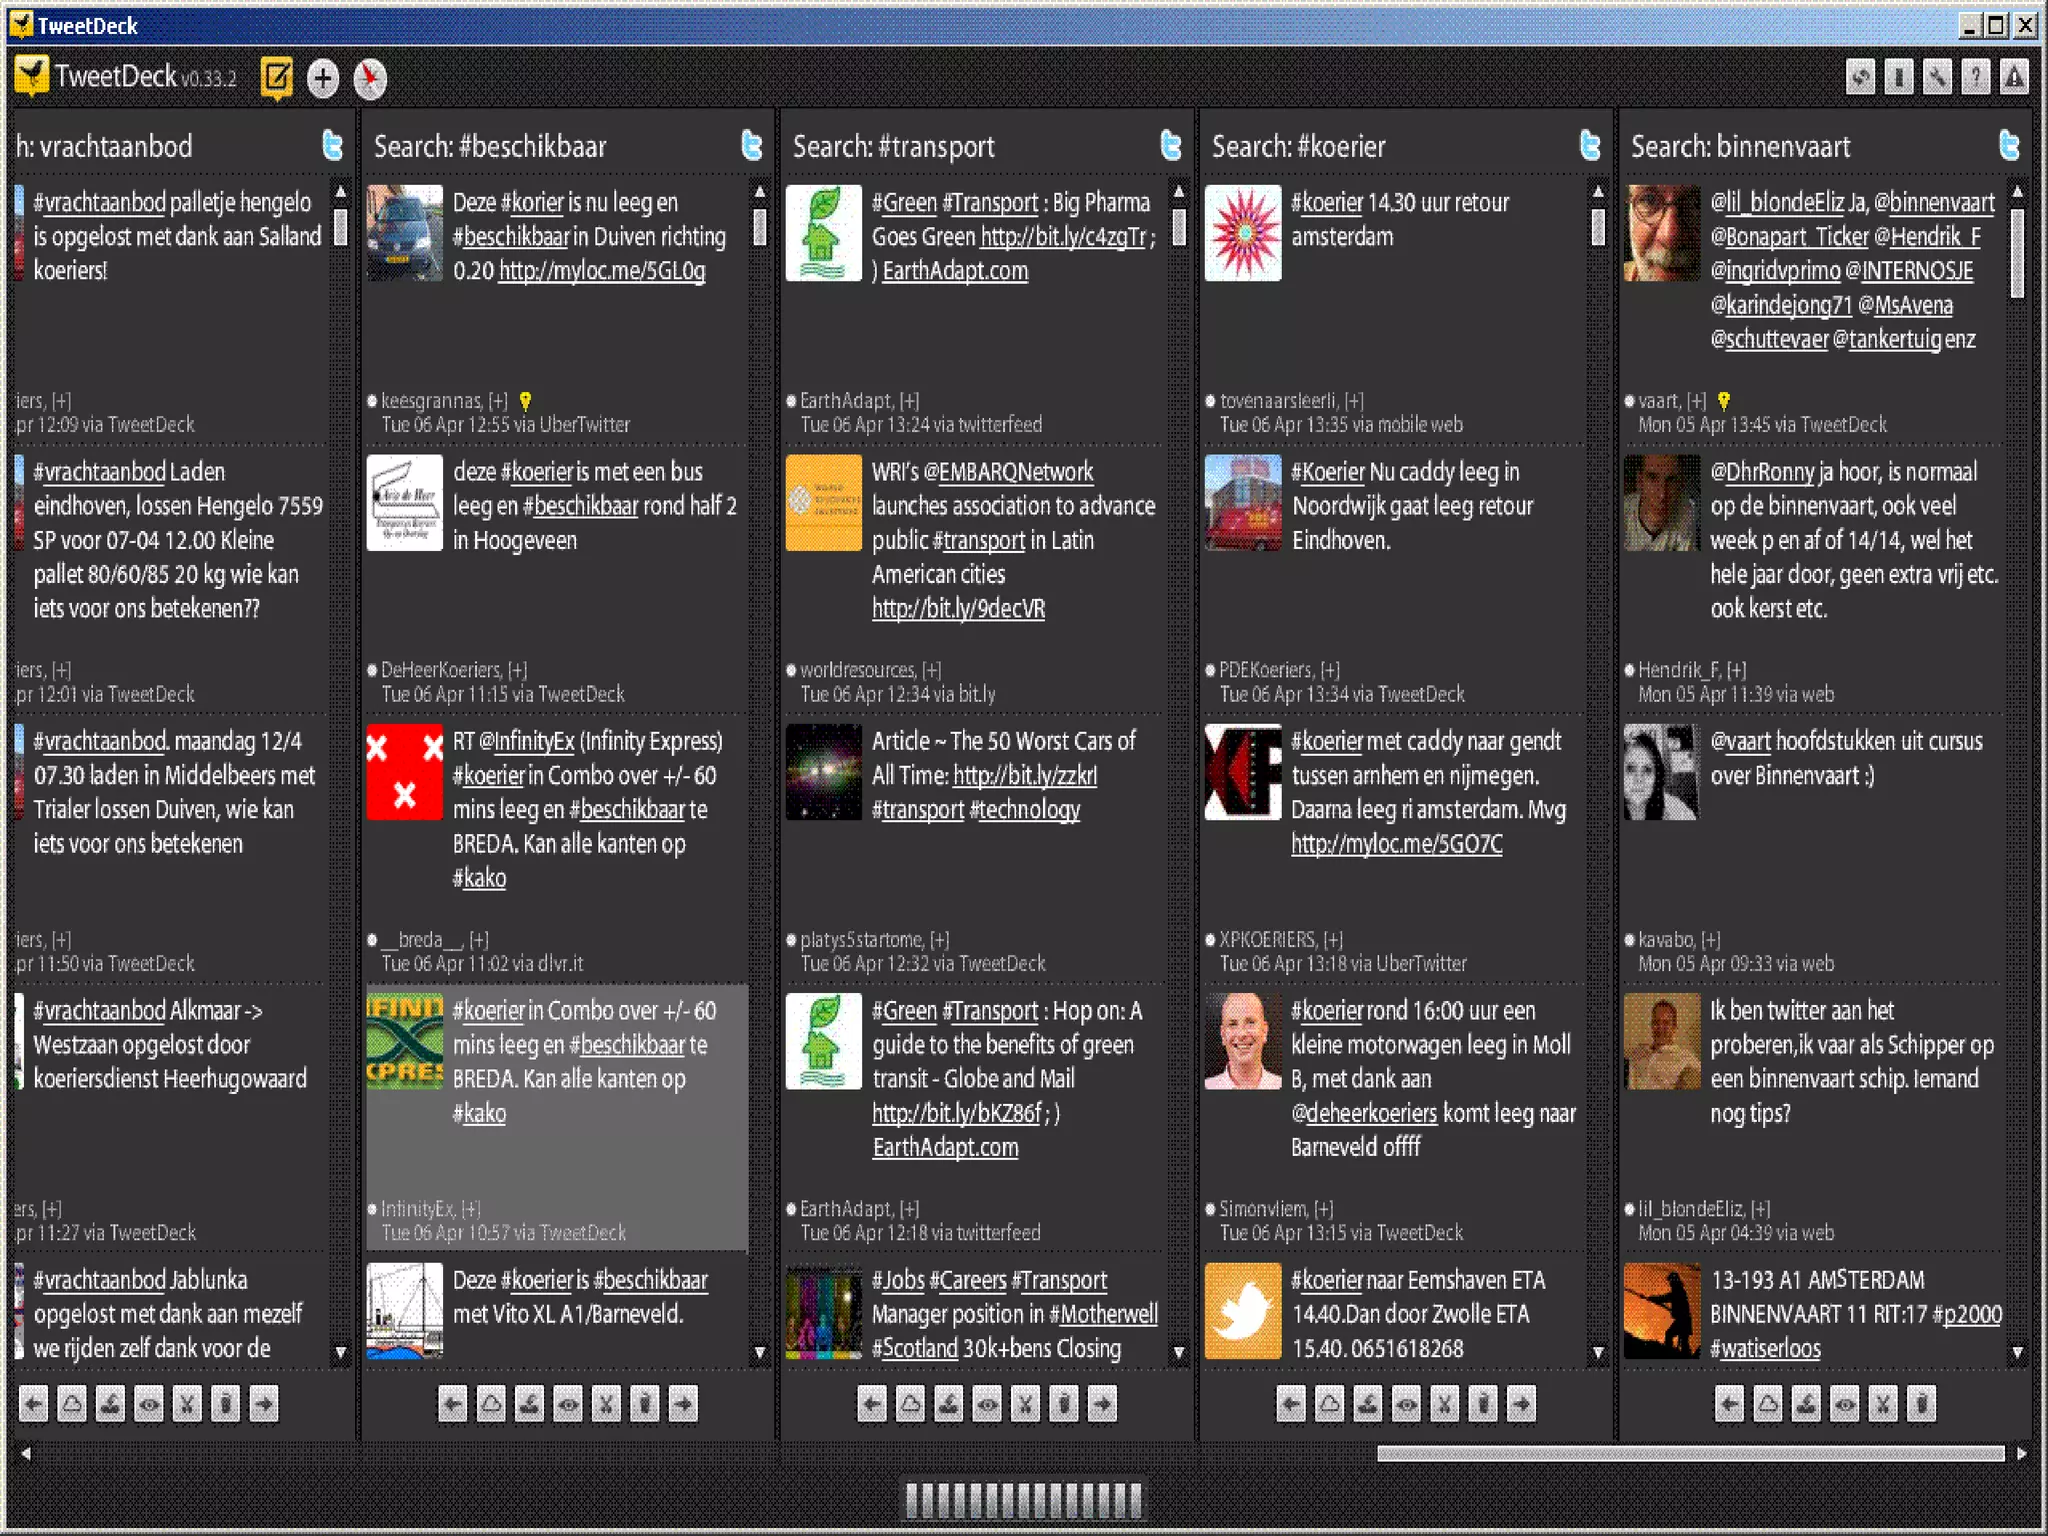Viewport: 2048px width, 1536px height.
Task: Click the refresh icon in top toolbar
Action: [x=1860, y=77]
